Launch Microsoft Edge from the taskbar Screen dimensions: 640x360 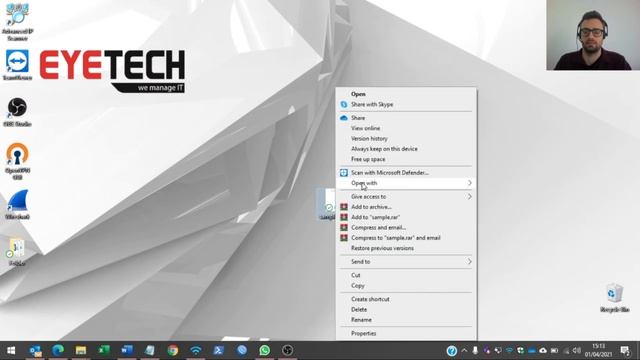pyautogui.click(x=58, y=350)
